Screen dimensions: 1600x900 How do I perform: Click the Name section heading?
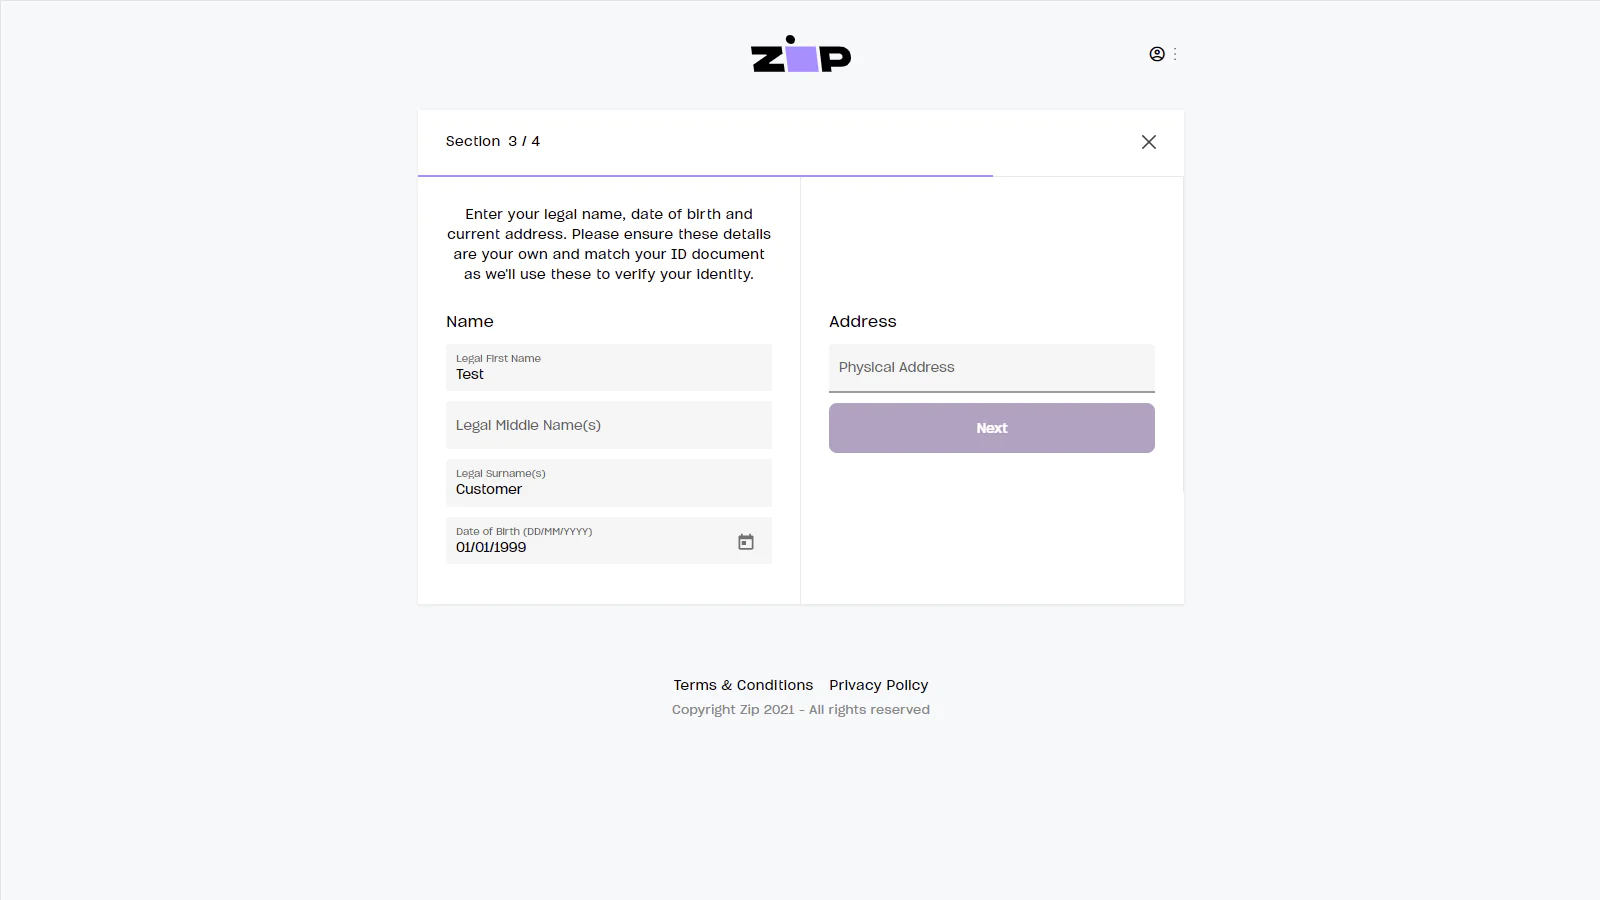(x=470, y=321)
